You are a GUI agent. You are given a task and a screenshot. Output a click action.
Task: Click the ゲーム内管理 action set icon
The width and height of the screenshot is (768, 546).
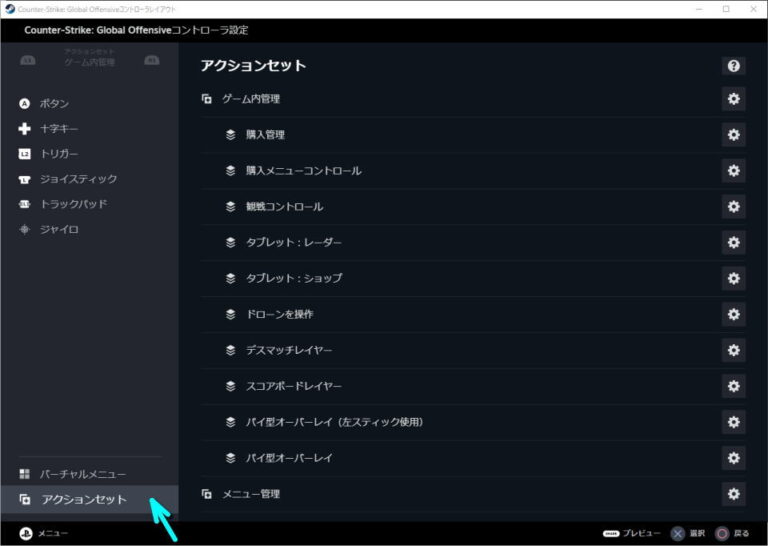(207, 99)
